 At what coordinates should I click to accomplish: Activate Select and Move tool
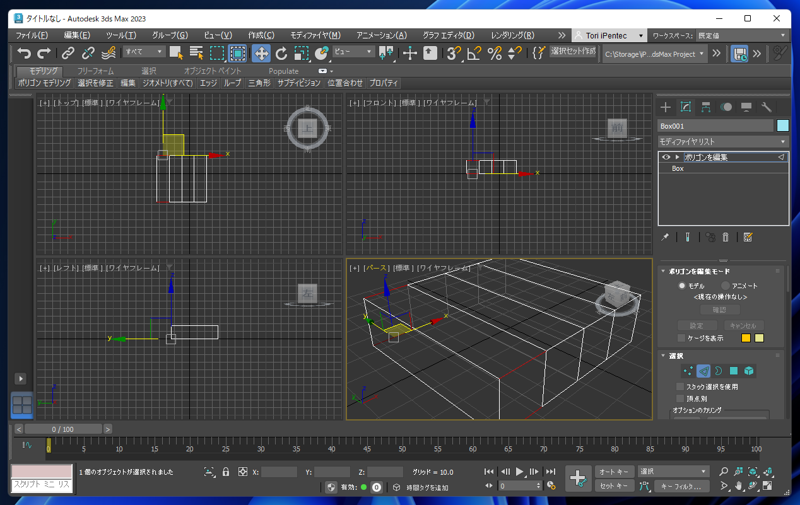261,53
